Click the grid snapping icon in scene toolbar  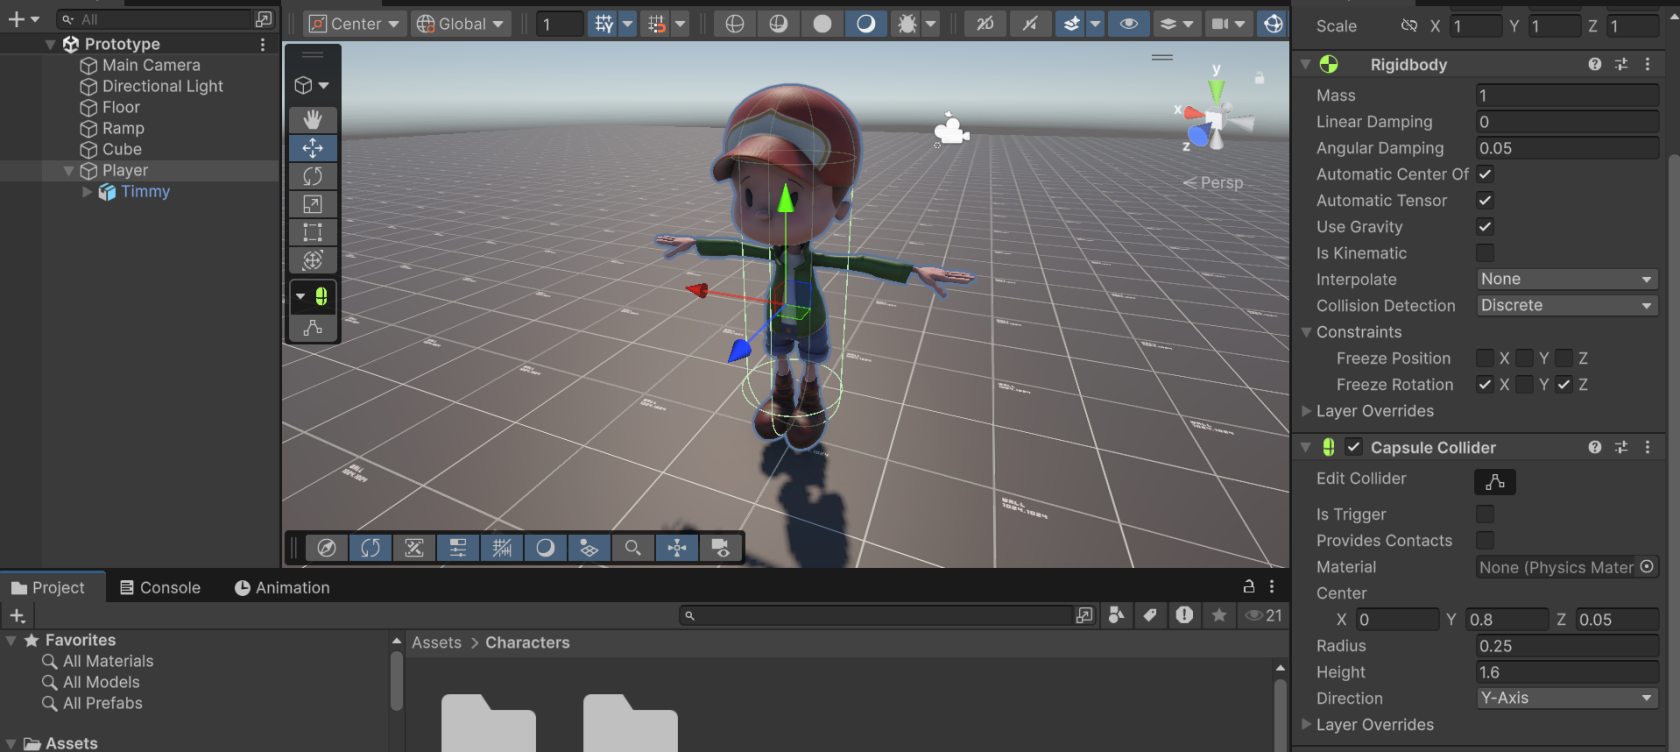(604, 24)
